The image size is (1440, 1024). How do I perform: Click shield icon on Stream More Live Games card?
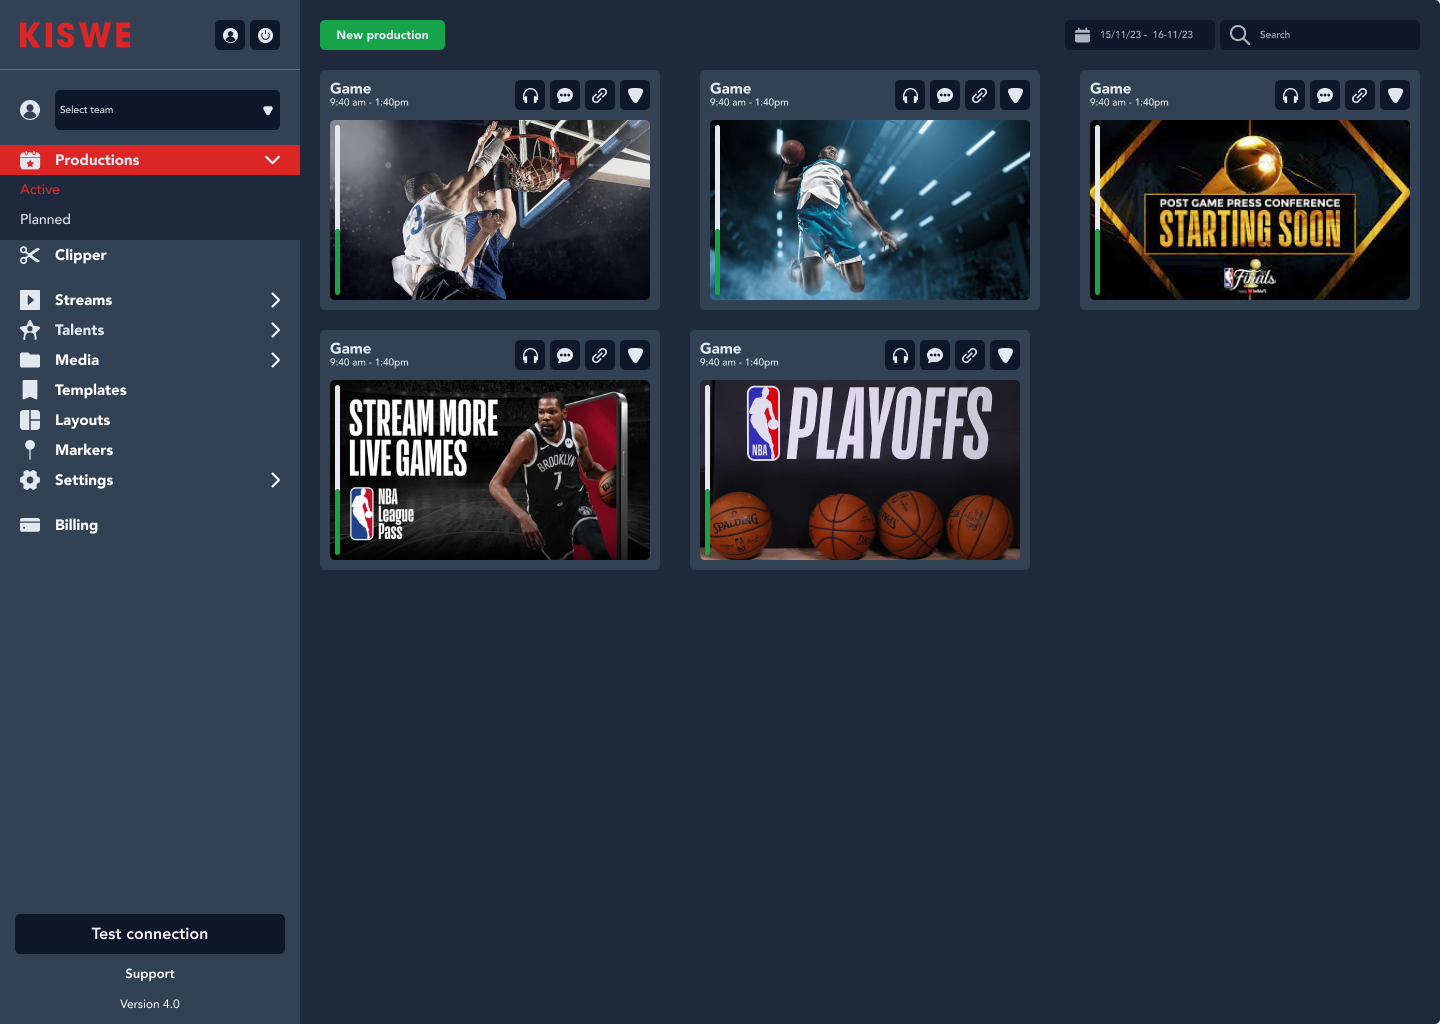click(635, 355)
